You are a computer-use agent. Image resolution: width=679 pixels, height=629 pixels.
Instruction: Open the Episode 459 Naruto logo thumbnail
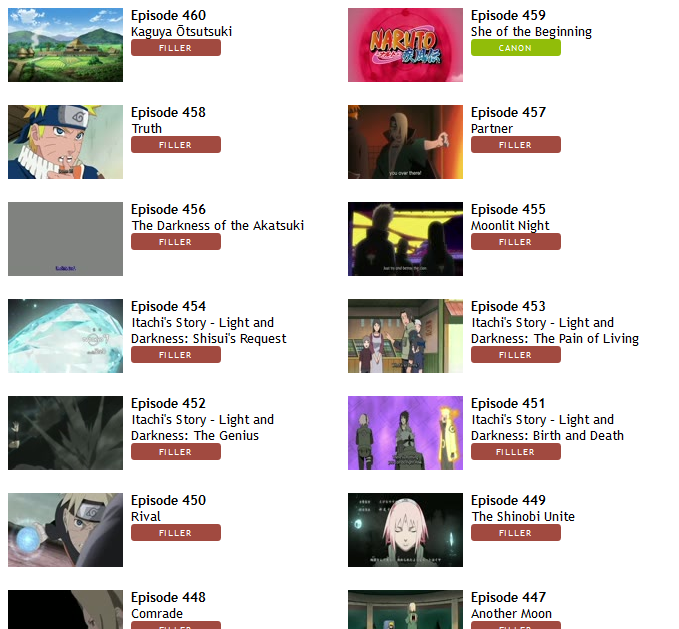point(405,45)
